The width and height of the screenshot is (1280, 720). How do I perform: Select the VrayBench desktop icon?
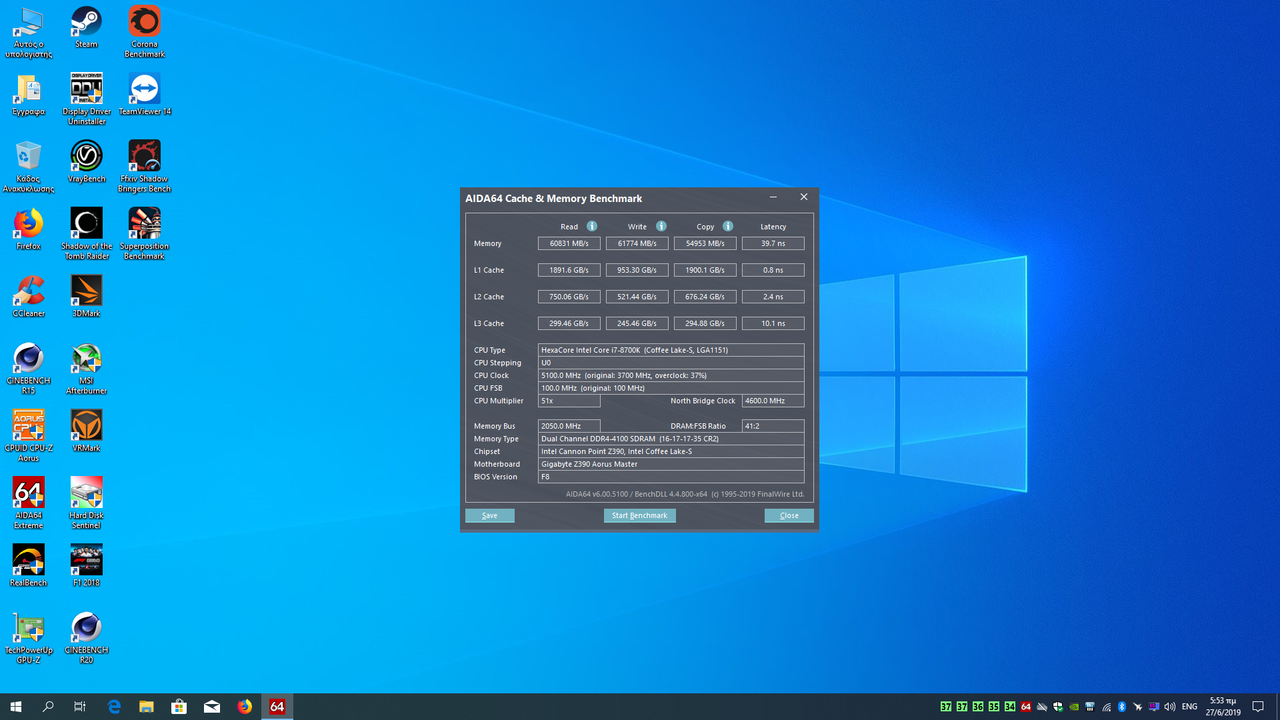86,161
